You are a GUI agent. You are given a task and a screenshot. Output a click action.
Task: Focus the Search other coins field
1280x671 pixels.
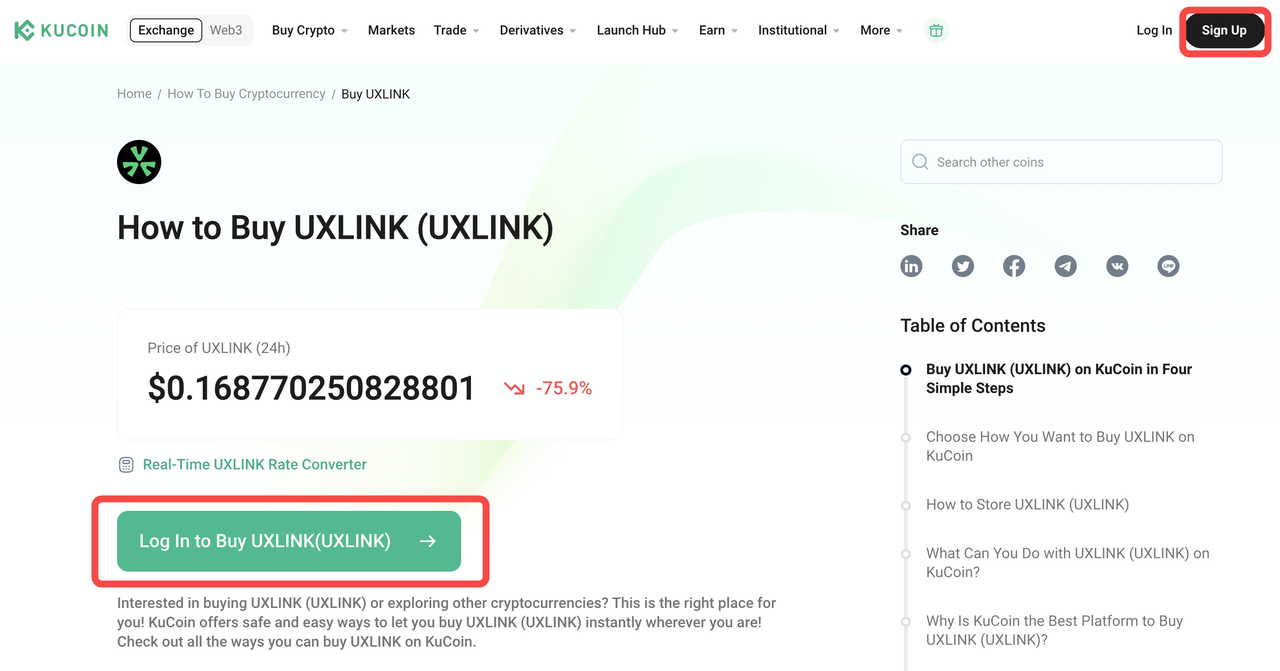point(1061,162)
